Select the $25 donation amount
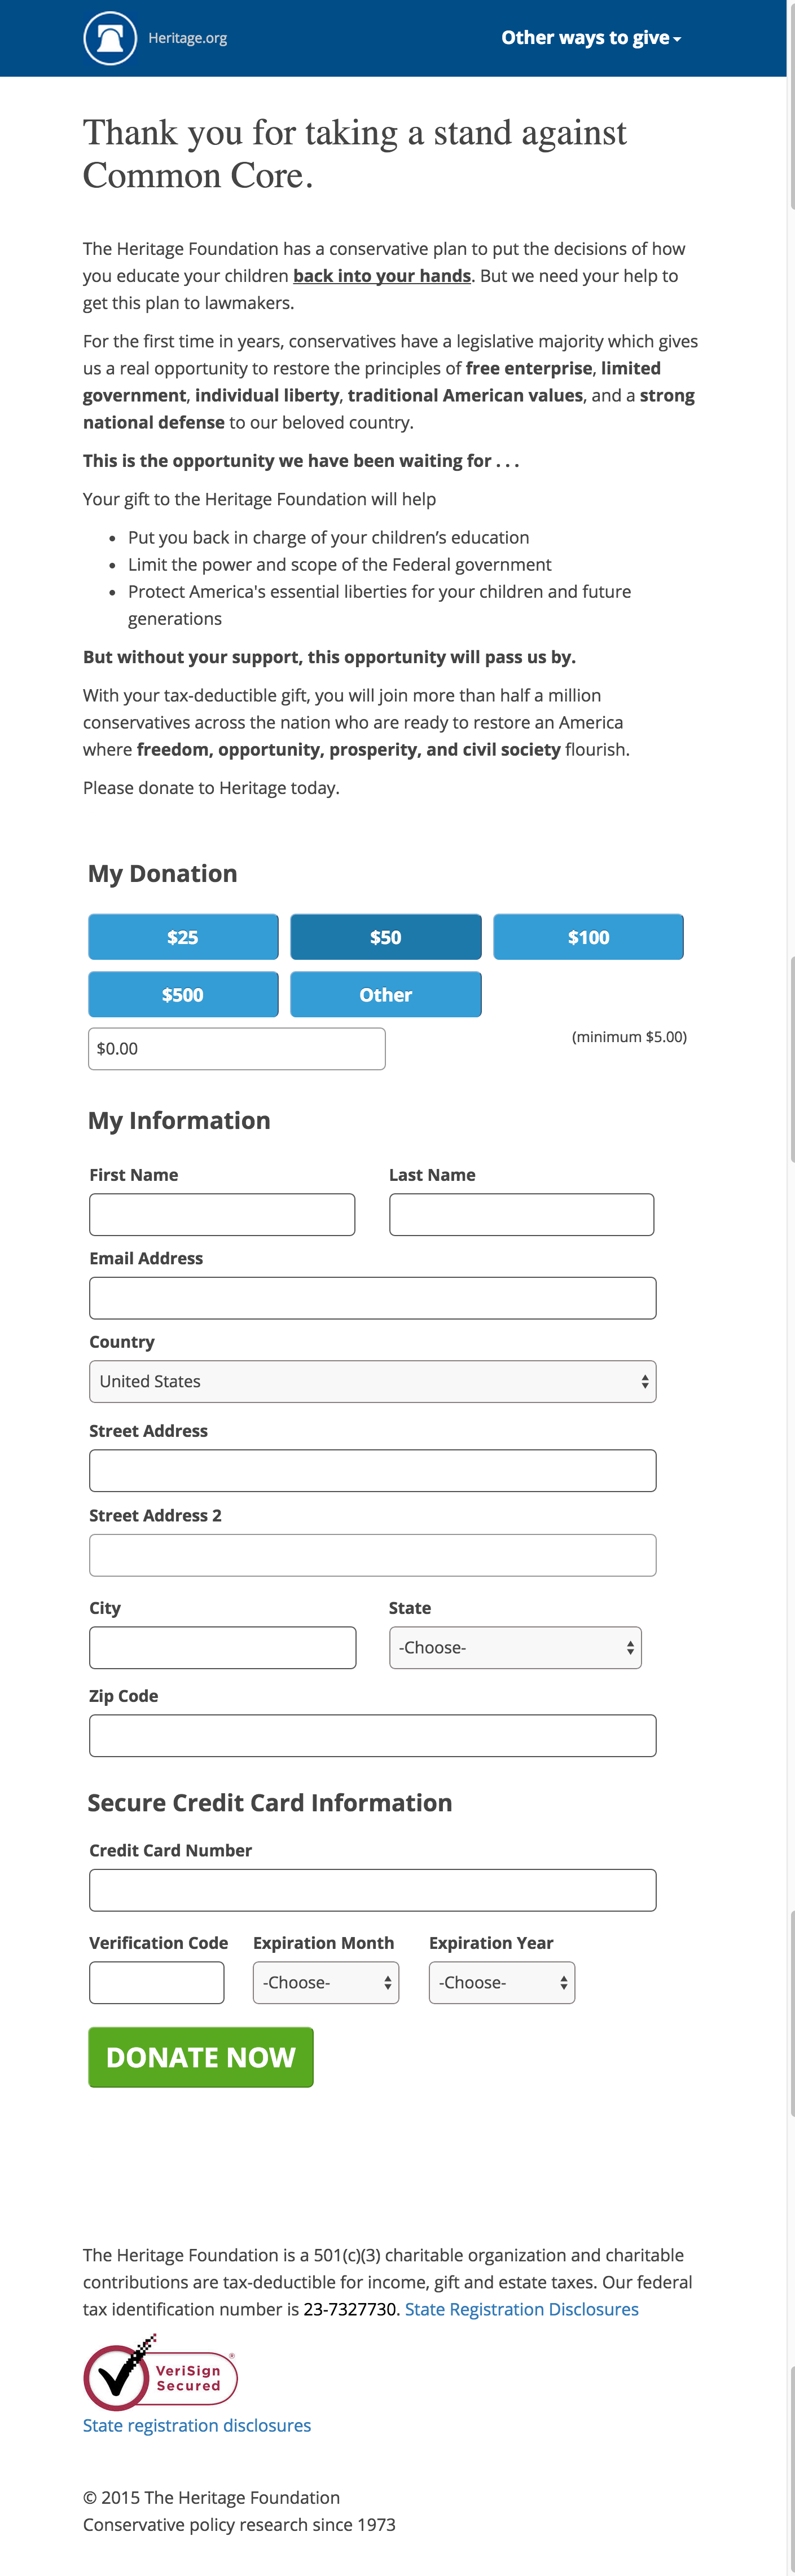 tap(183, 937)
